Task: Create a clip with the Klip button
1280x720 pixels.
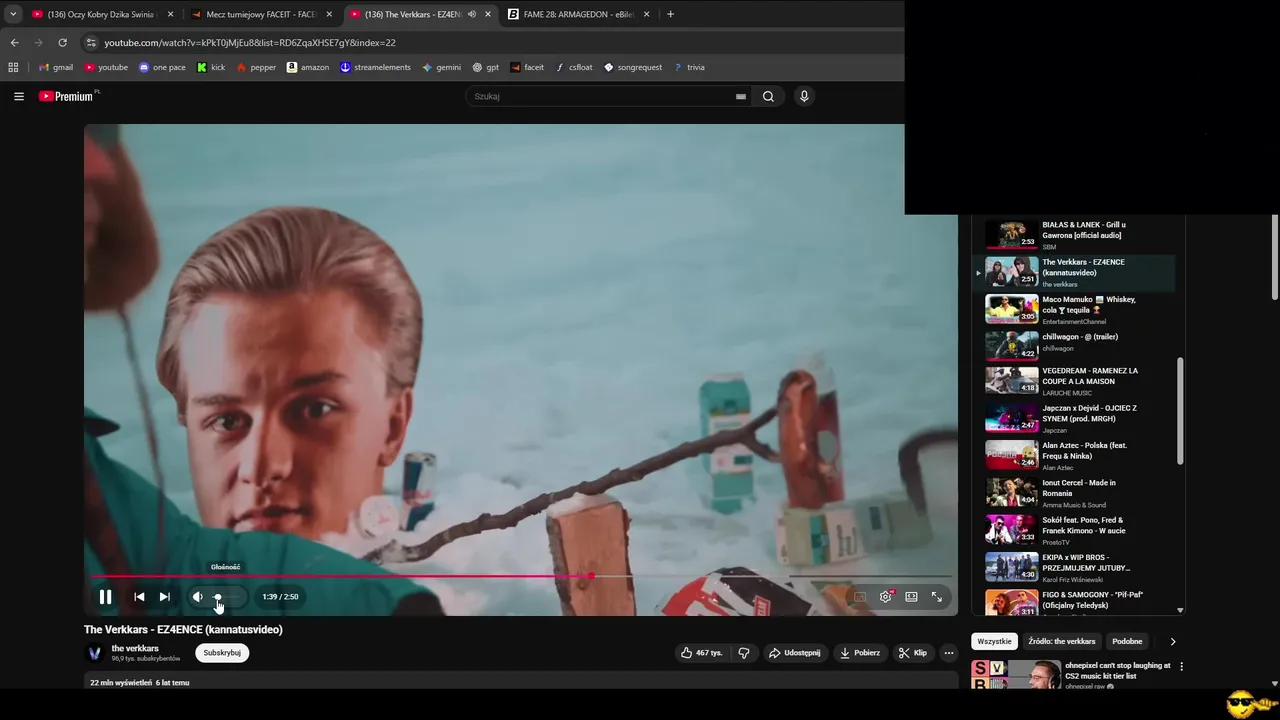Action: pos(913,653)
